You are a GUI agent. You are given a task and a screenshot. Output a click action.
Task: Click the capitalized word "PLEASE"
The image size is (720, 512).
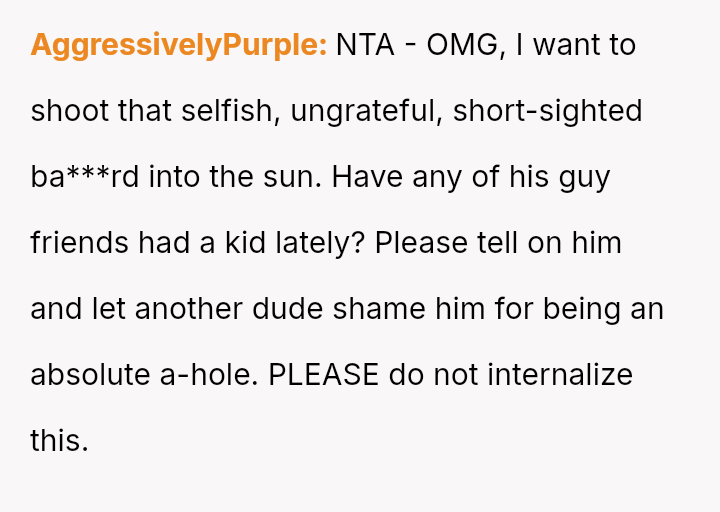click(324, 375)
